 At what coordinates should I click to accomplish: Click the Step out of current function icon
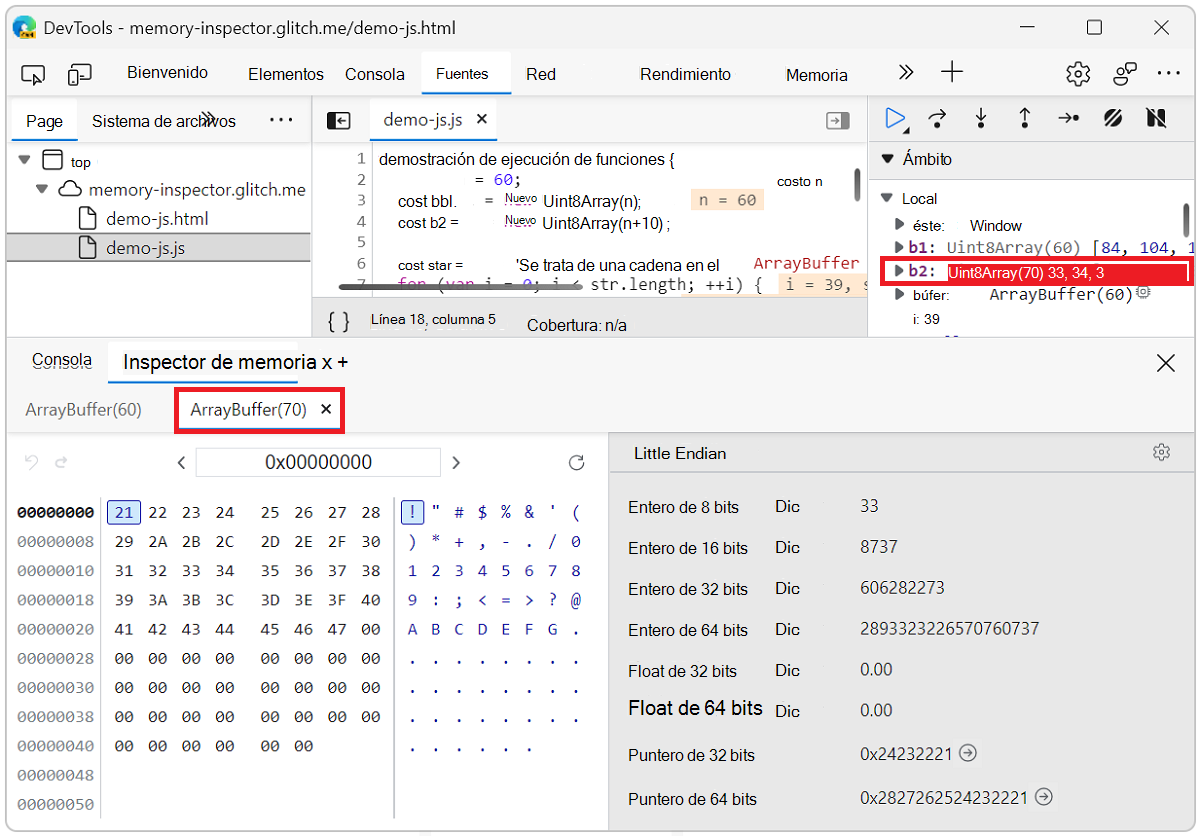(x=1025, y=118)
